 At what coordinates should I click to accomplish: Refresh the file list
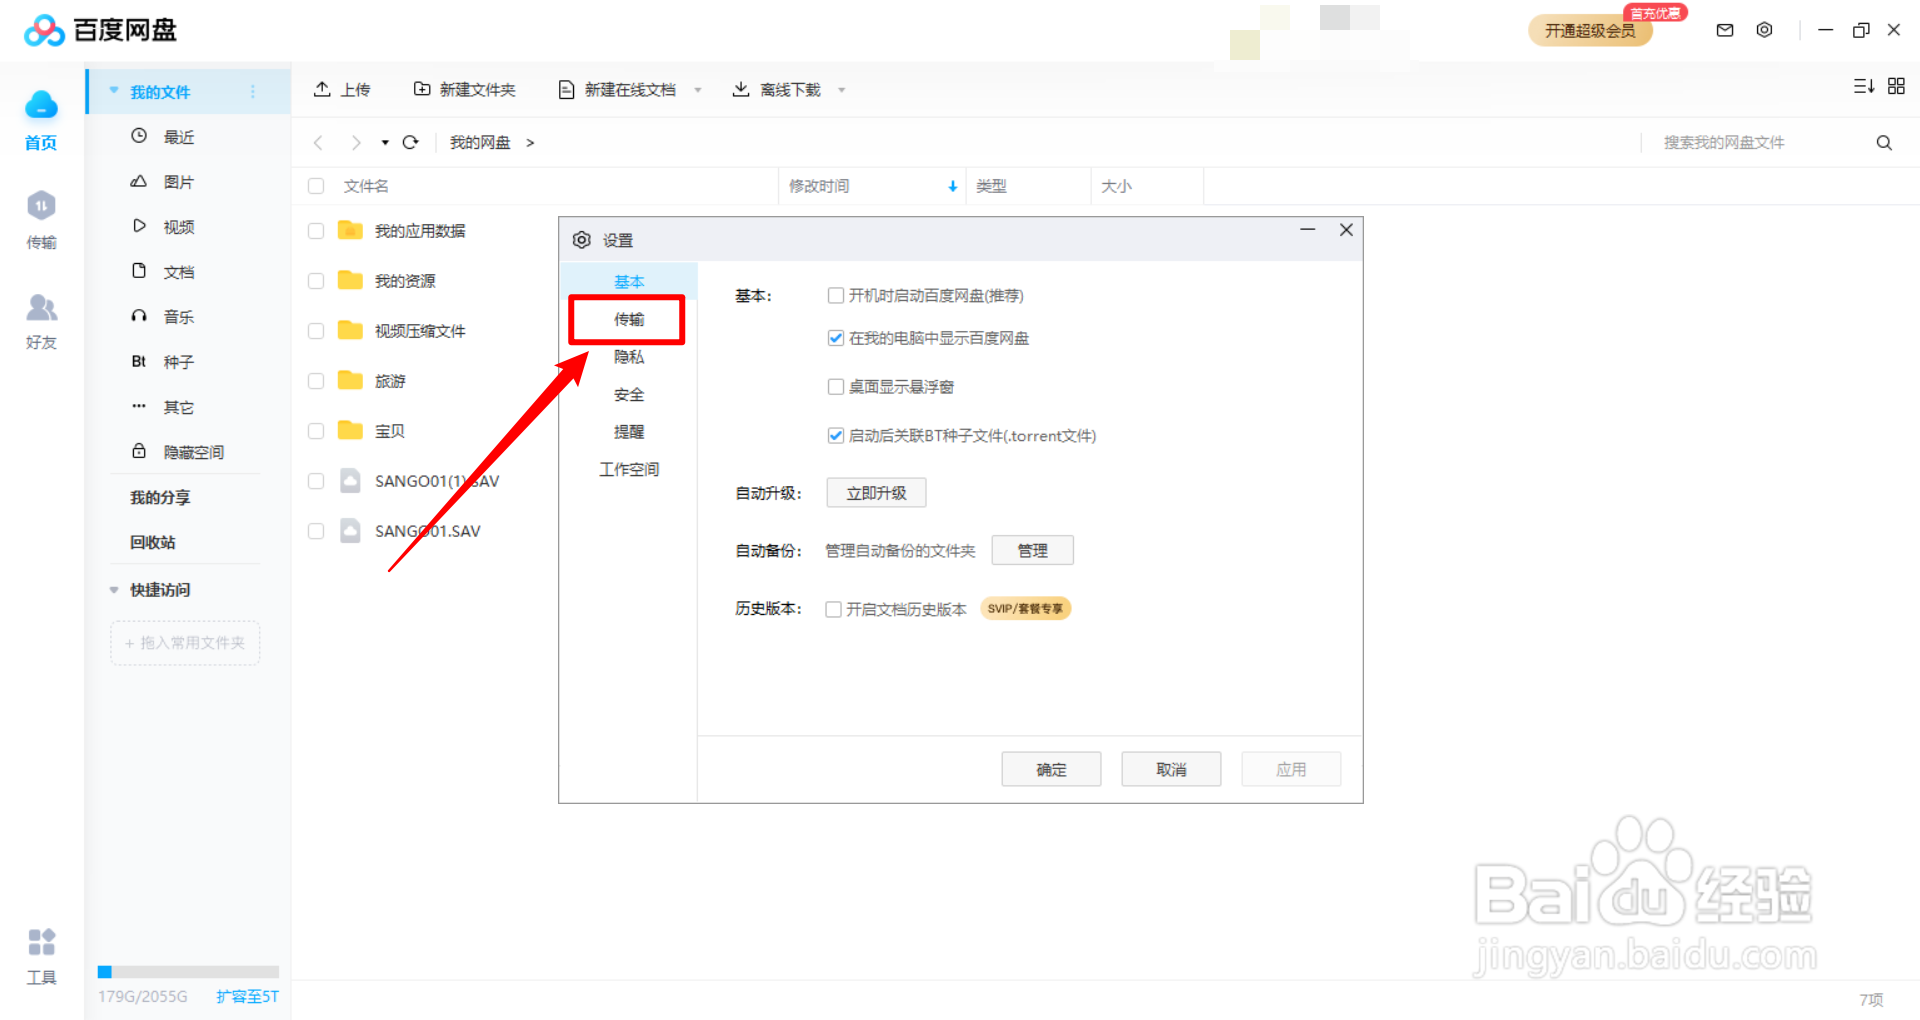click(410, 142)
